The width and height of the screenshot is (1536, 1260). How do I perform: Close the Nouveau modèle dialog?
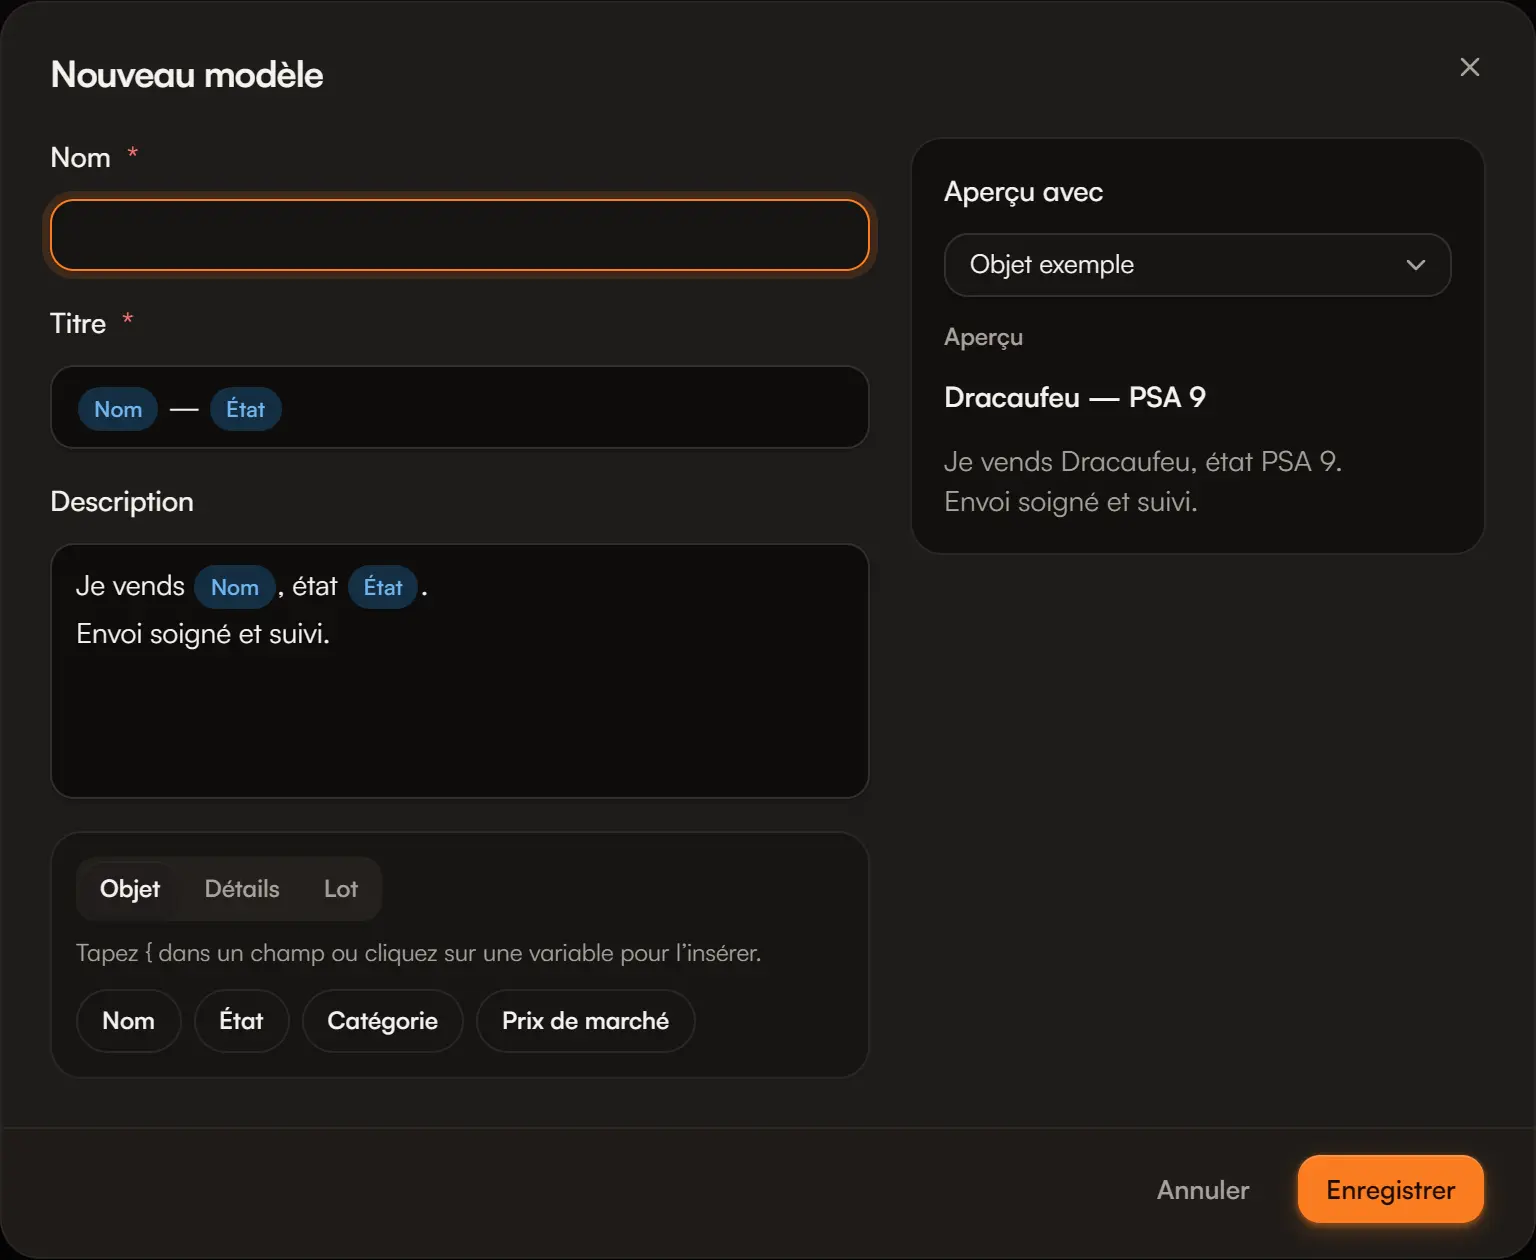(1469, 67)
